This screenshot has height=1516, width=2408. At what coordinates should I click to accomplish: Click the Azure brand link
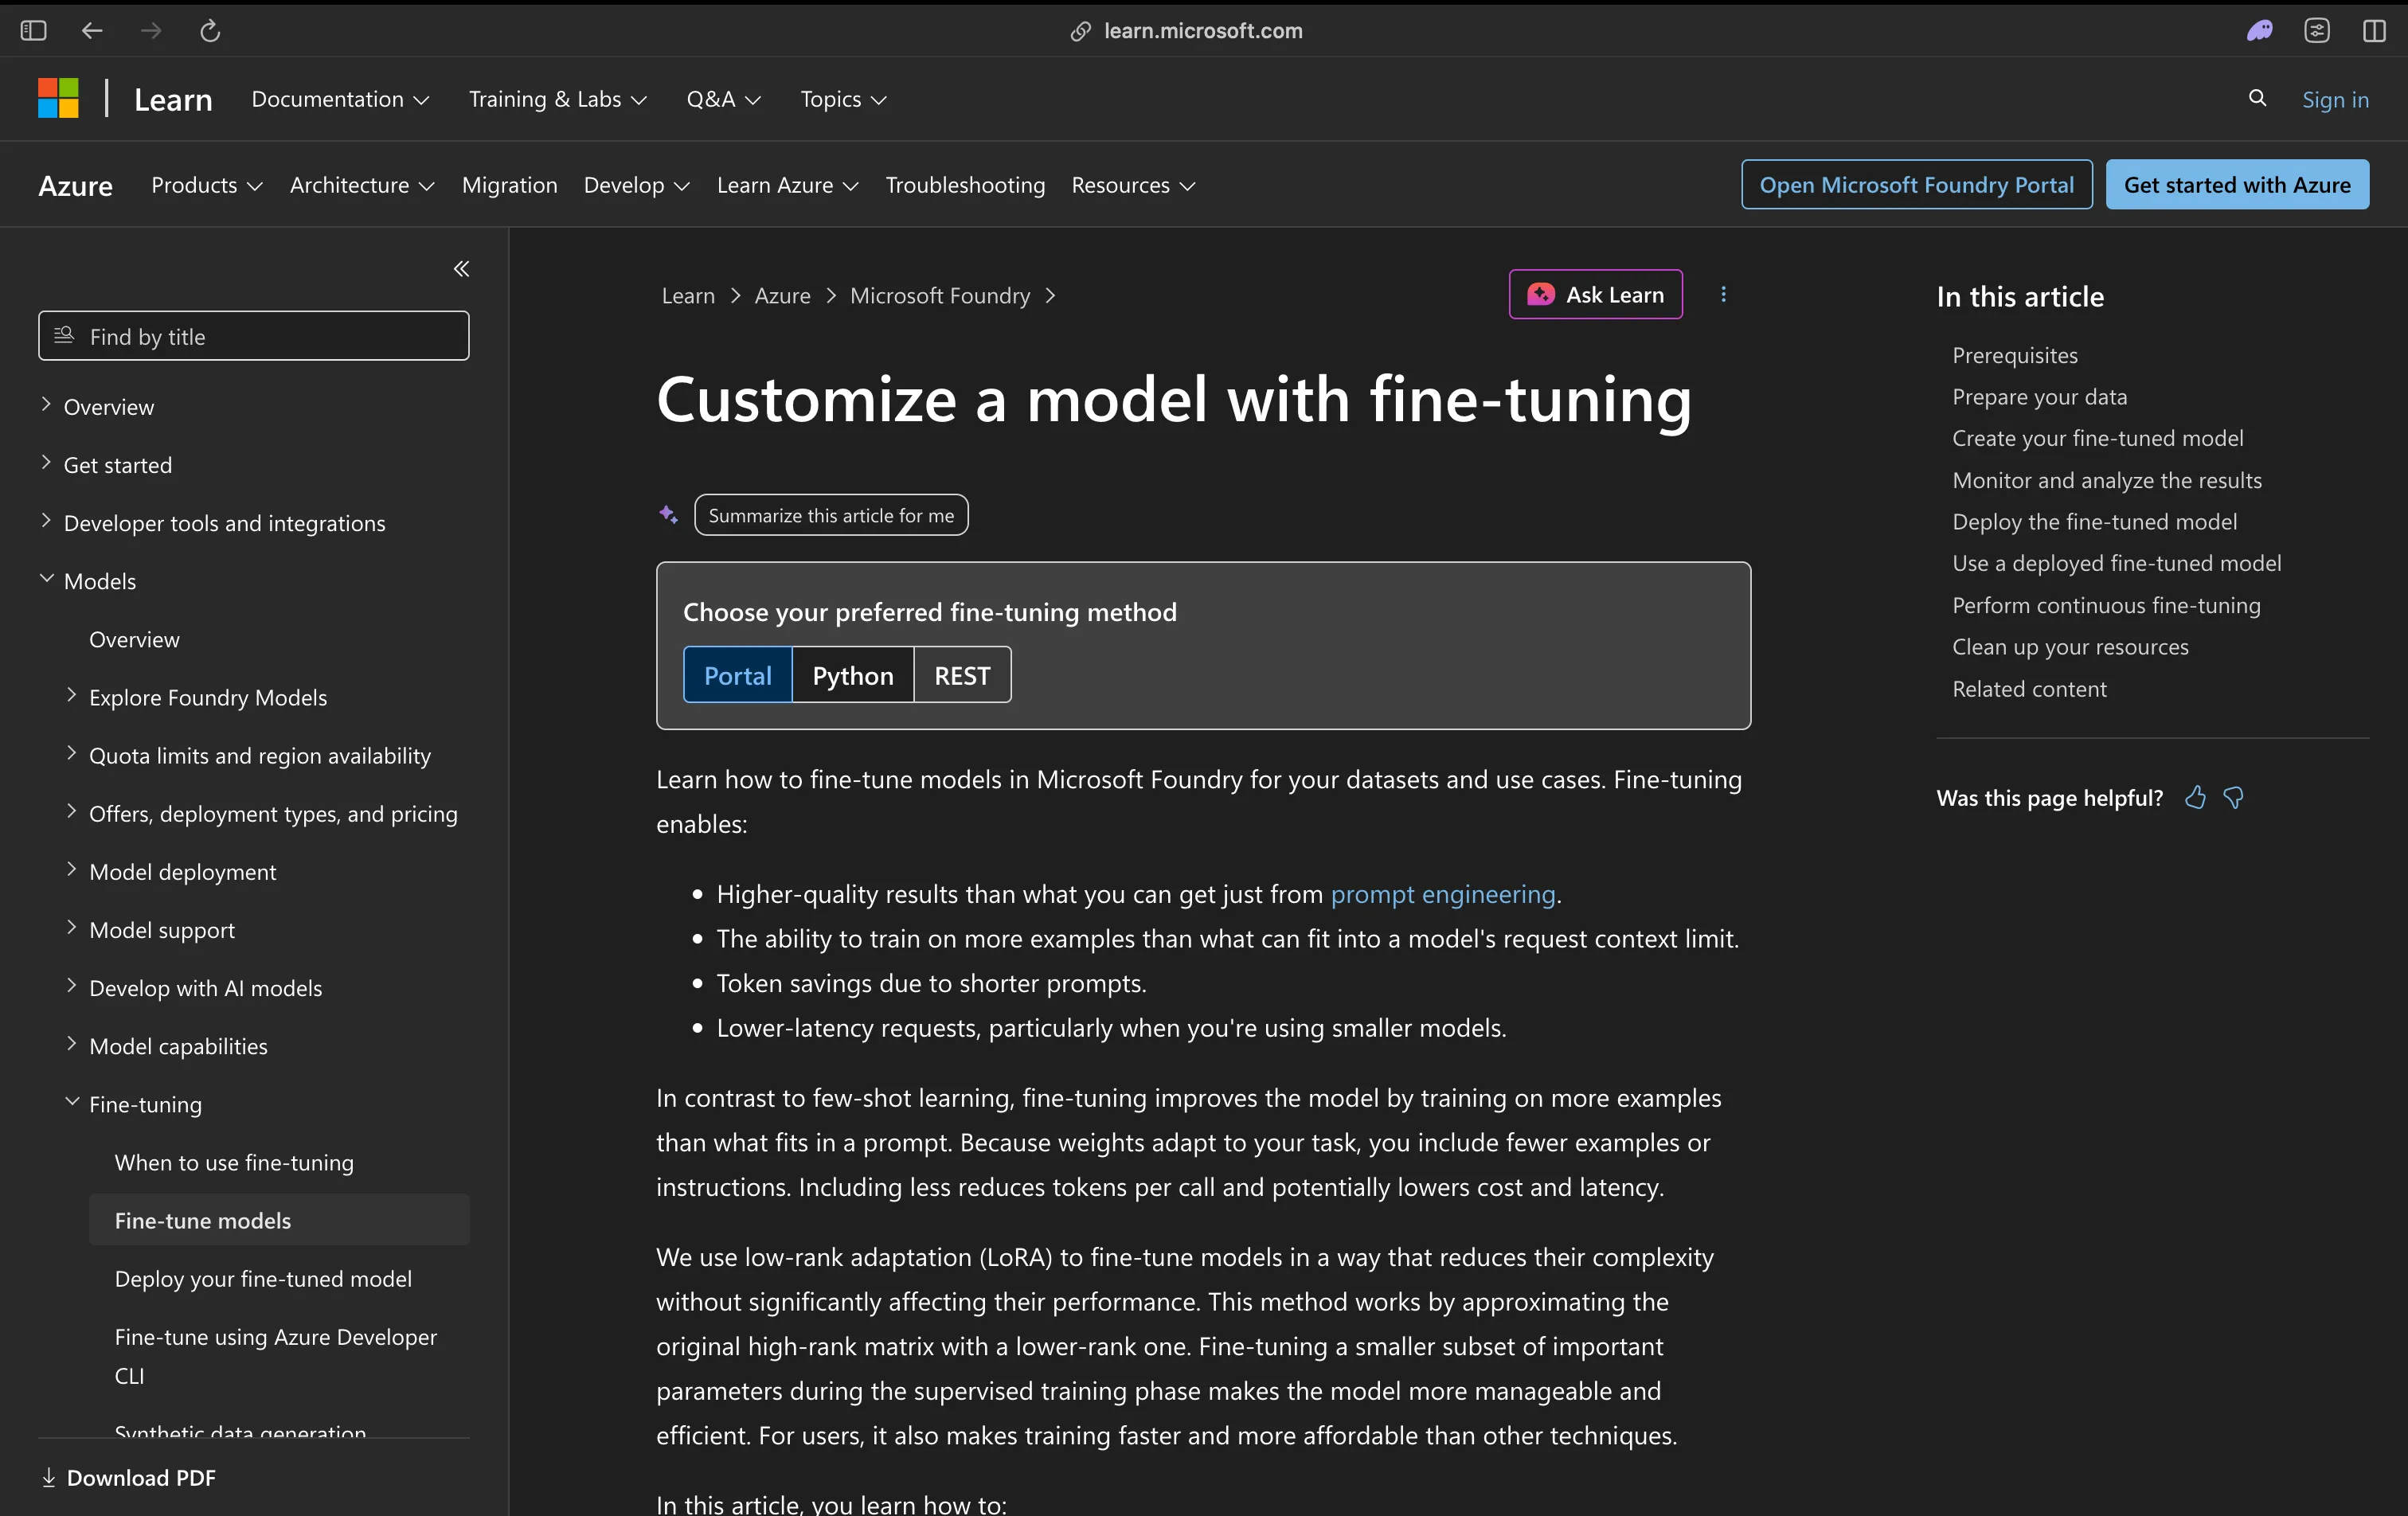[76, 185]
